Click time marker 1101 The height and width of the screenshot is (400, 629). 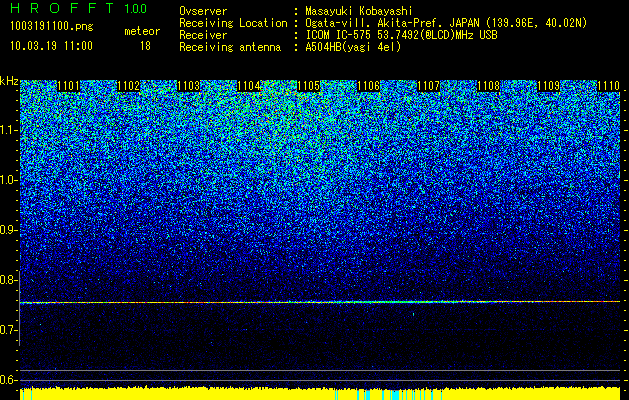[x=69, y=86]
